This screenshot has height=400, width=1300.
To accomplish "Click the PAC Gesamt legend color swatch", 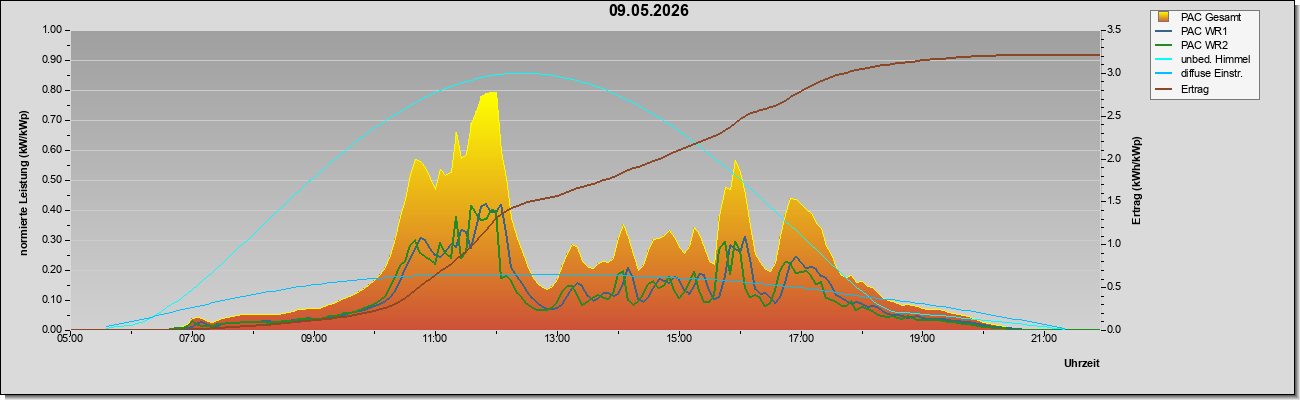I will coord(1165,17).
